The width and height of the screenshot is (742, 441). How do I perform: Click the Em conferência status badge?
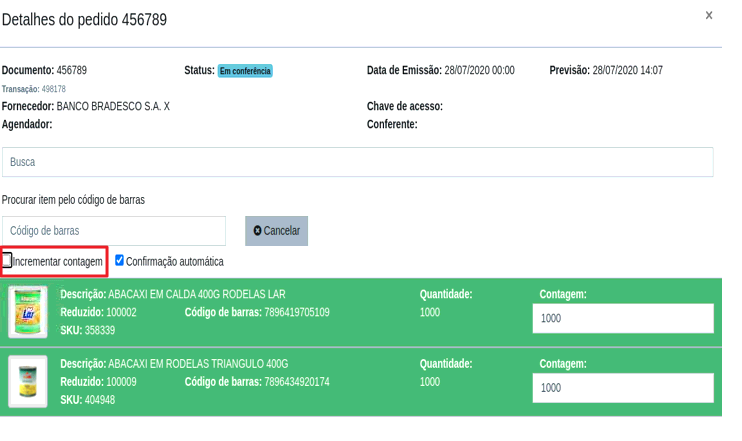coord(245,71)
